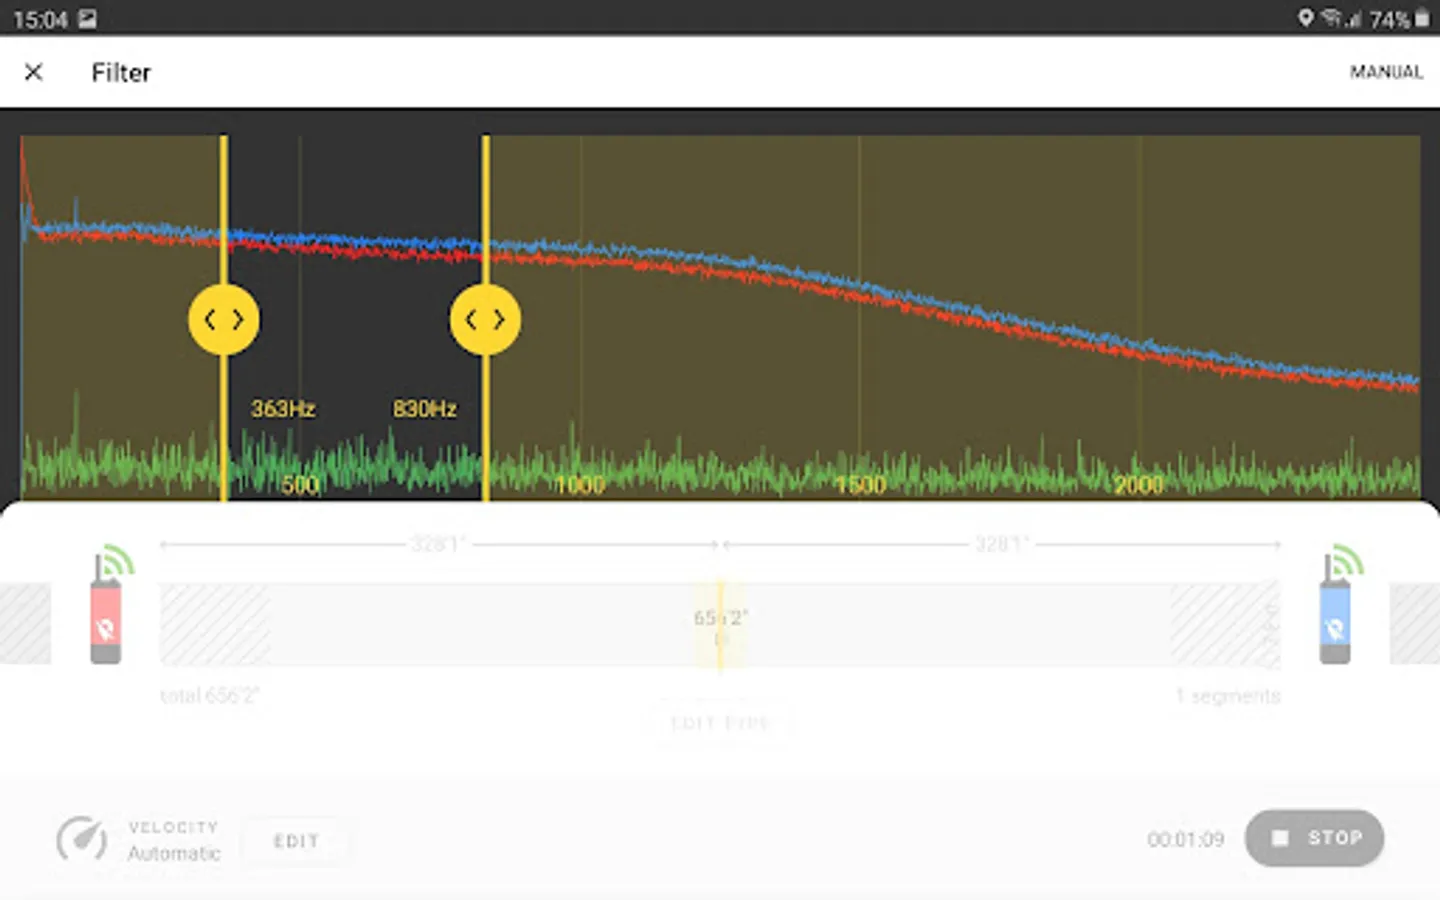1440x900 pixels.
Task: Toggle the muted-signal symbol on the red sensor
Action: coord(104,628)
